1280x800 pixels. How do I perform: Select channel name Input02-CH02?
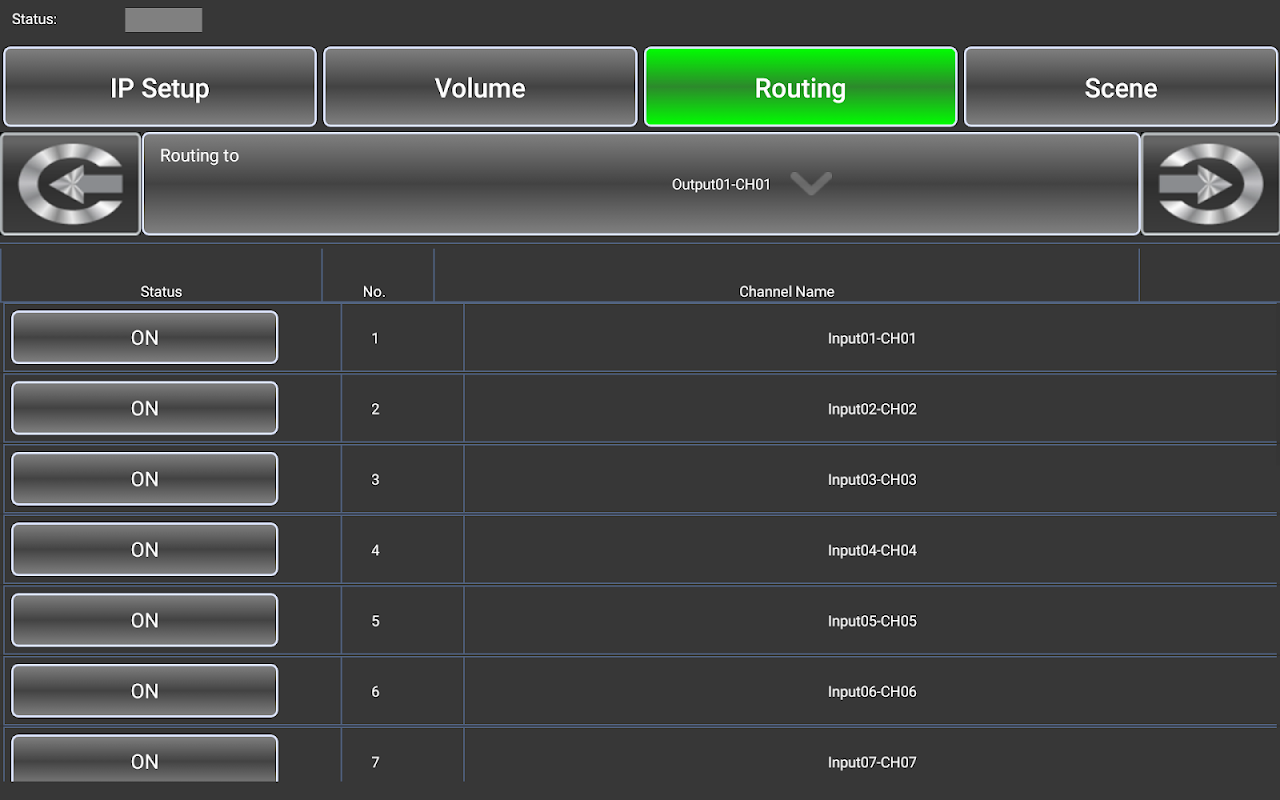click(x=872, y=409)
